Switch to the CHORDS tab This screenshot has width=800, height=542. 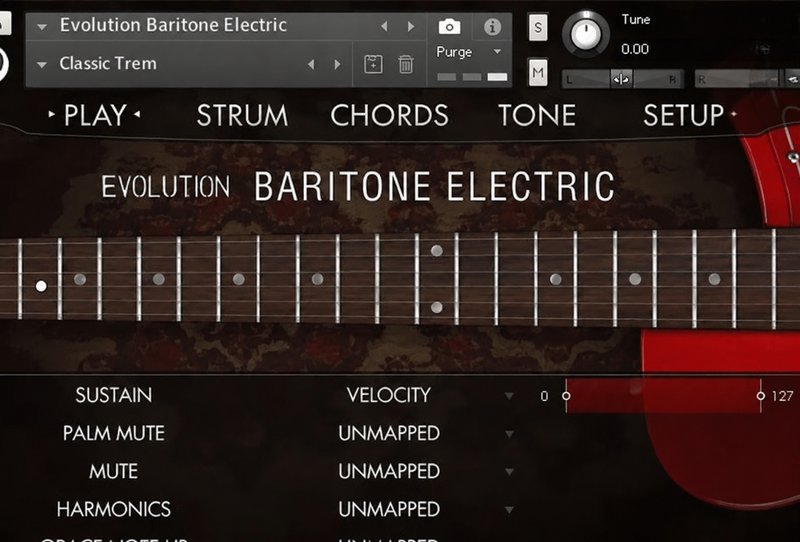(389, 115)
